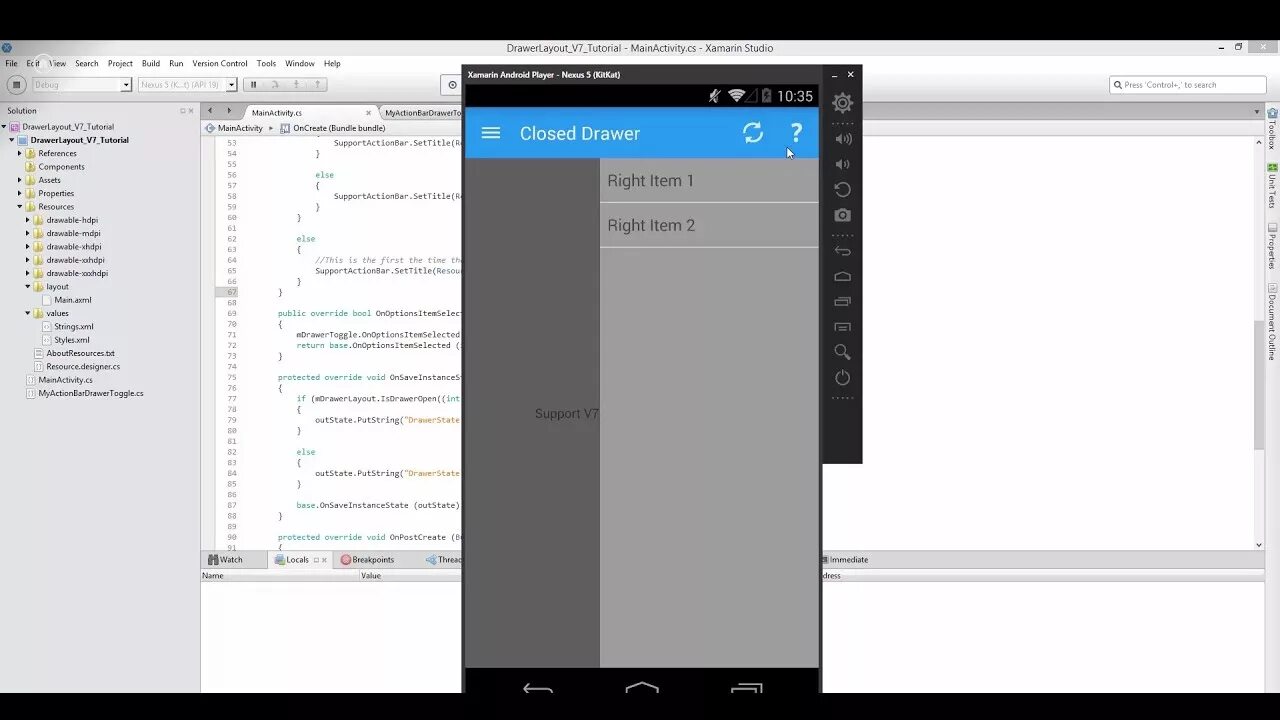Click the power icon in the Player sidebar
This screenshot has width=1280, height=720.
(843, 378)
